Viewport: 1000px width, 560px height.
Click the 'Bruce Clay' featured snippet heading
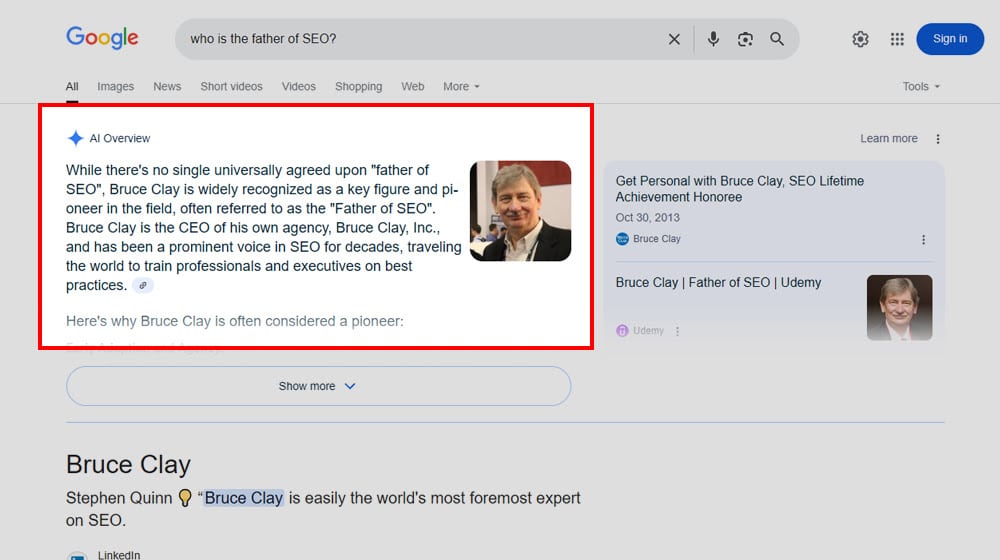point(128,464)
